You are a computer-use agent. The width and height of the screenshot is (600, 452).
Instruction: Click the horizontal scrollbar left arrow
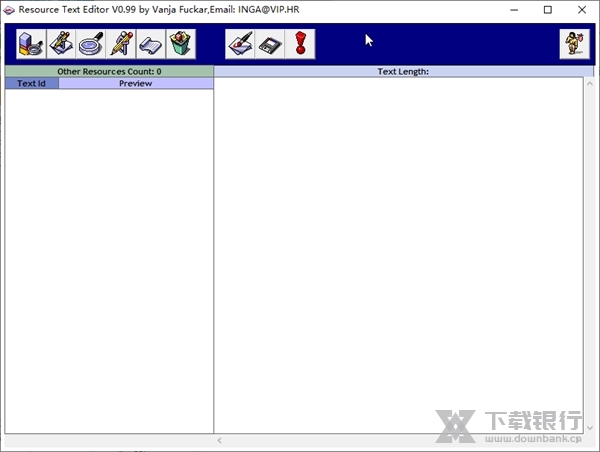219,441
